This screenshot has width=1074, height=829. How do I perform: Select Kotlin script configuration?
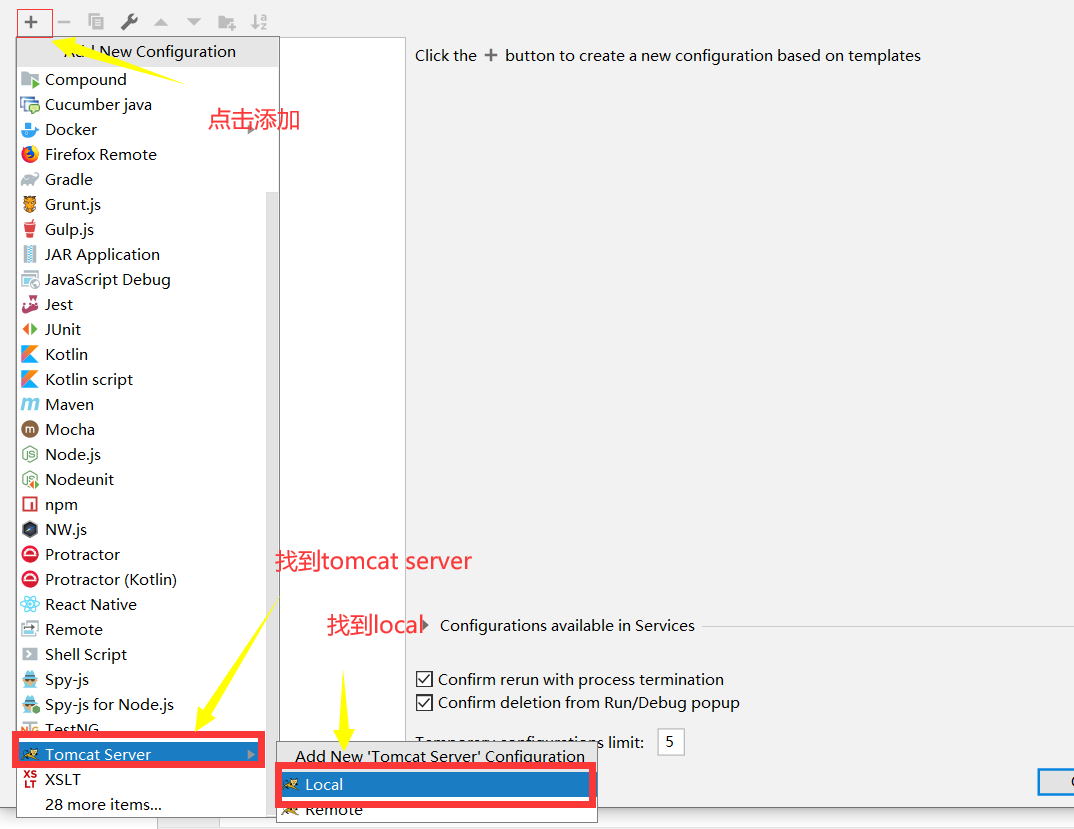point(142,380)
